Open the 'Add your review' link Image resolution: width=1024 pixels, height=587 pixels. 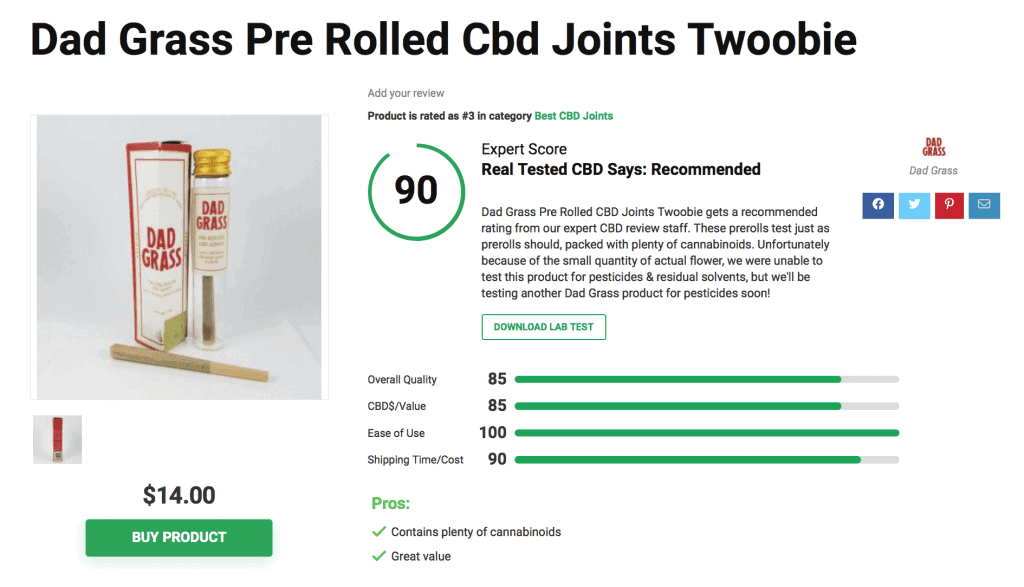coord(405,92)
